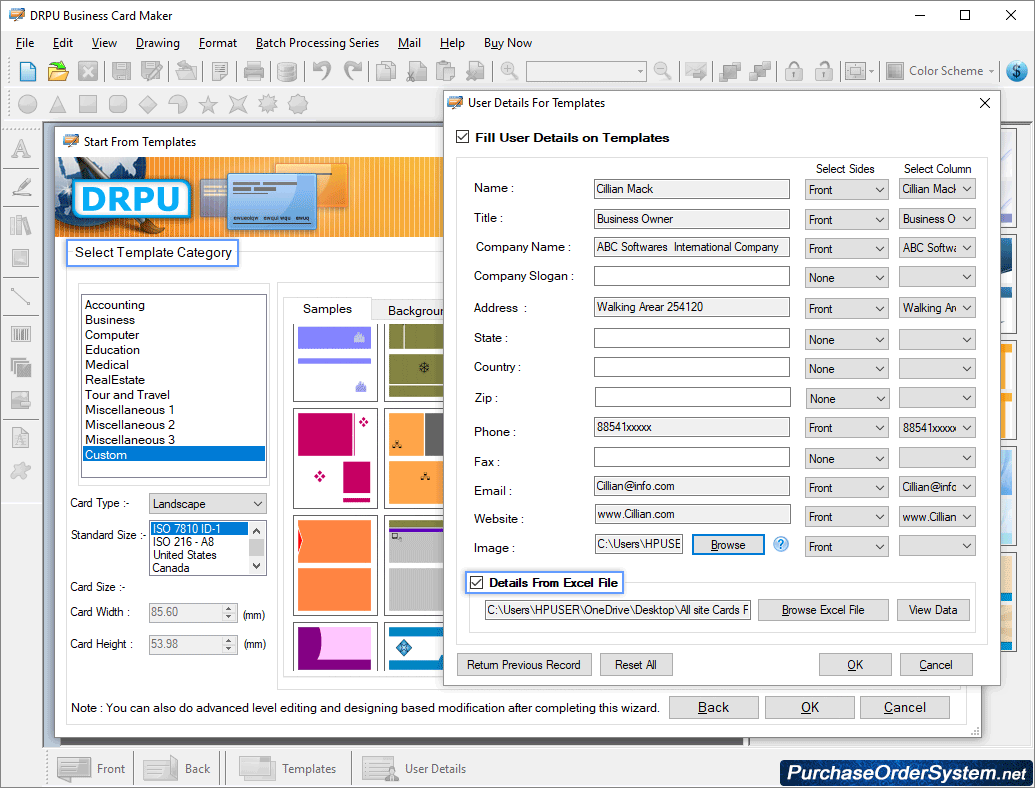Open Select Sides dropdown for Zip
The height and width of the screenshot is (788, 1035).
click(847, 399)
